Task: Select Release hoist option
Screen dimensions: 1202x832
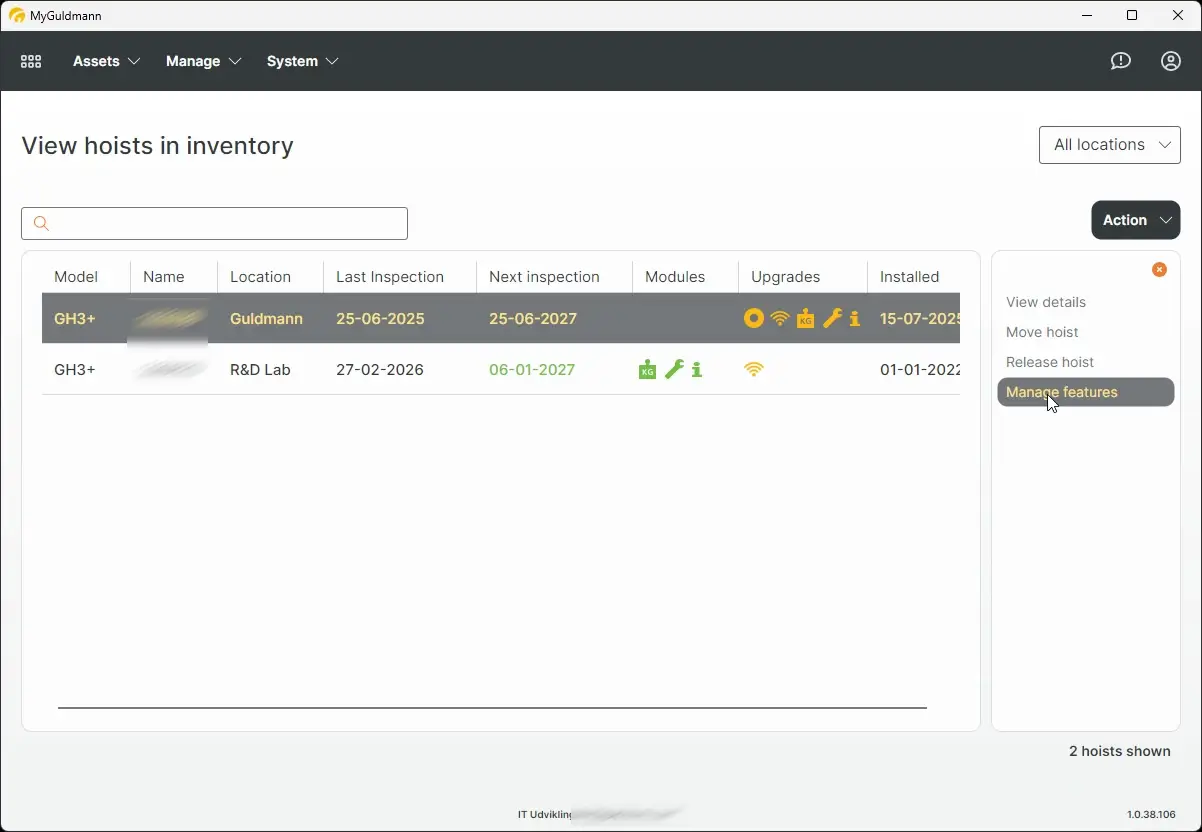Action: click(1049, 362)
